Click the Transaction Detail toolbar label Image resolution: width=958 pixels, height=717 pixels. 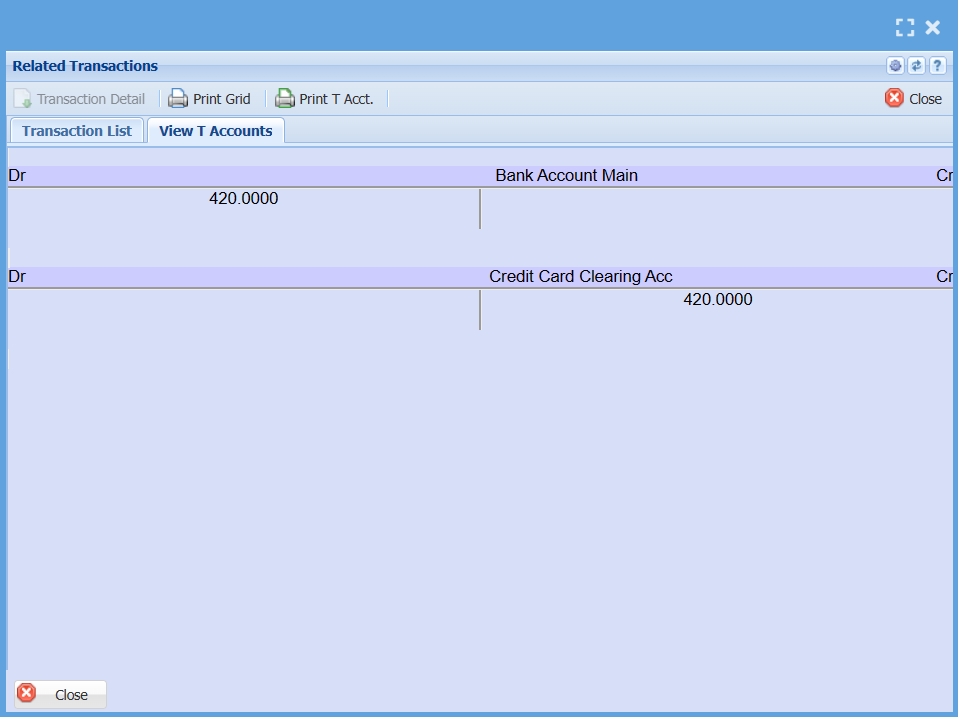91,99
